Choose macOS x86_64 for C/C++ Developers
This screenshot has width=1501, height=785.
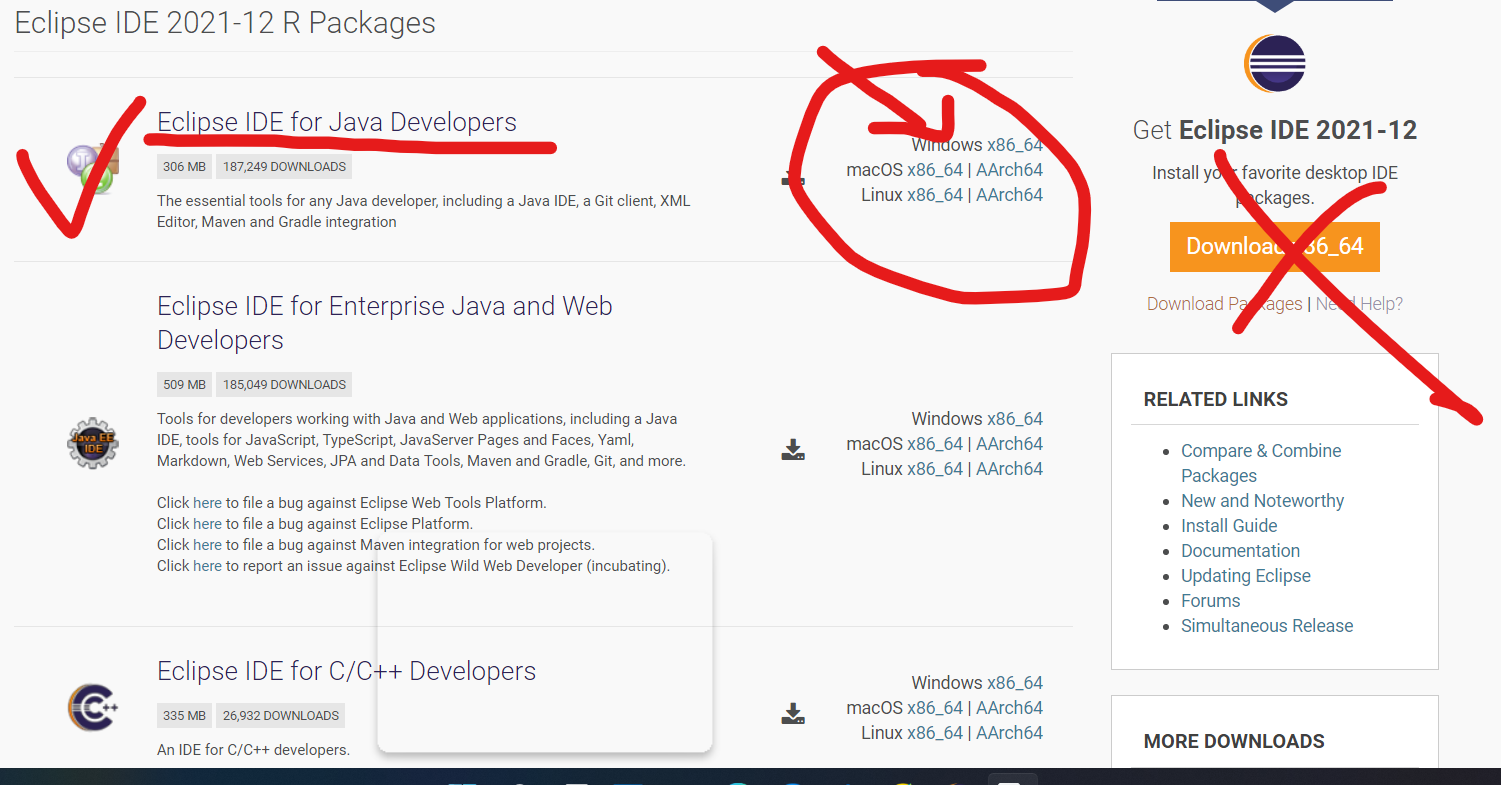point(935,708)
